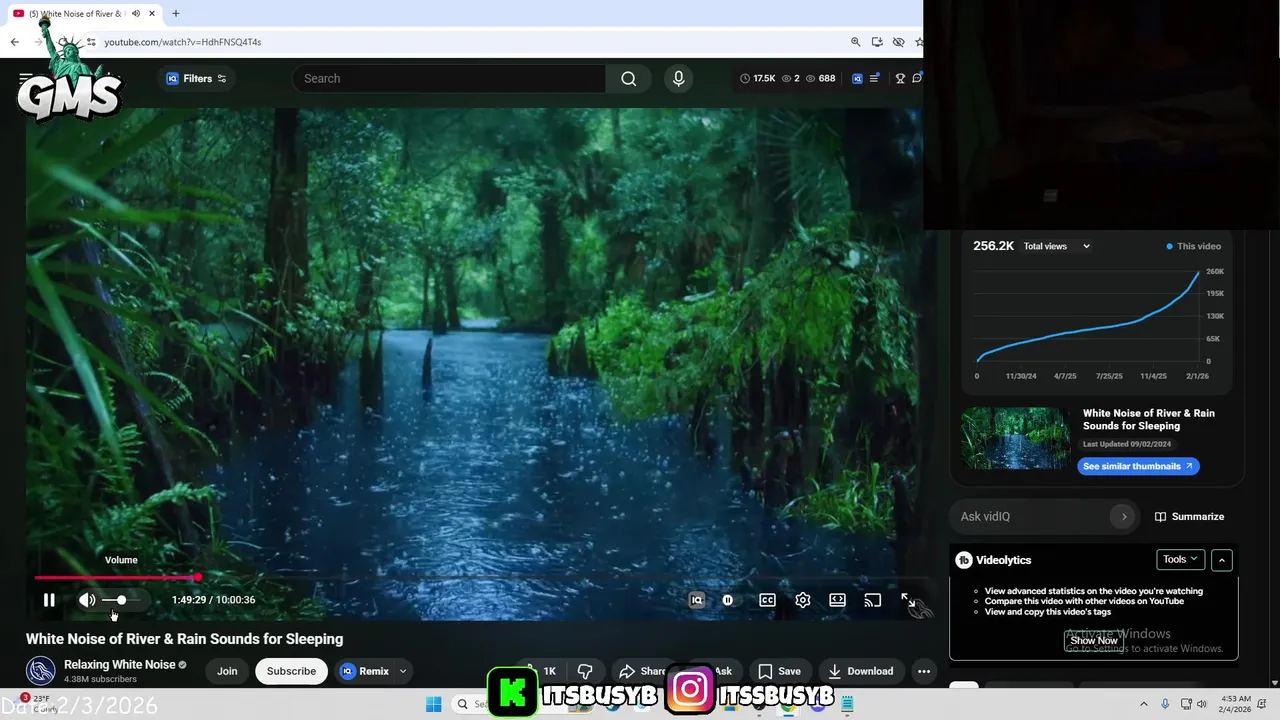
Task: Click the trophy icon in the header
Action: point(900,78)
